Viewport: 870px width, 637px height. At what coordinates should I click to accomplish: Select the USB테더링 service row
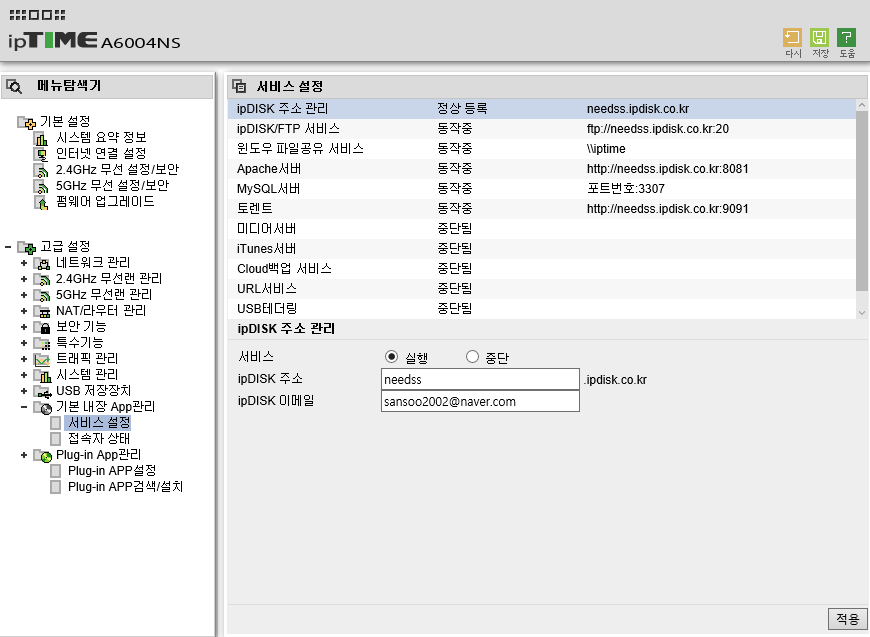coord(542,309)
